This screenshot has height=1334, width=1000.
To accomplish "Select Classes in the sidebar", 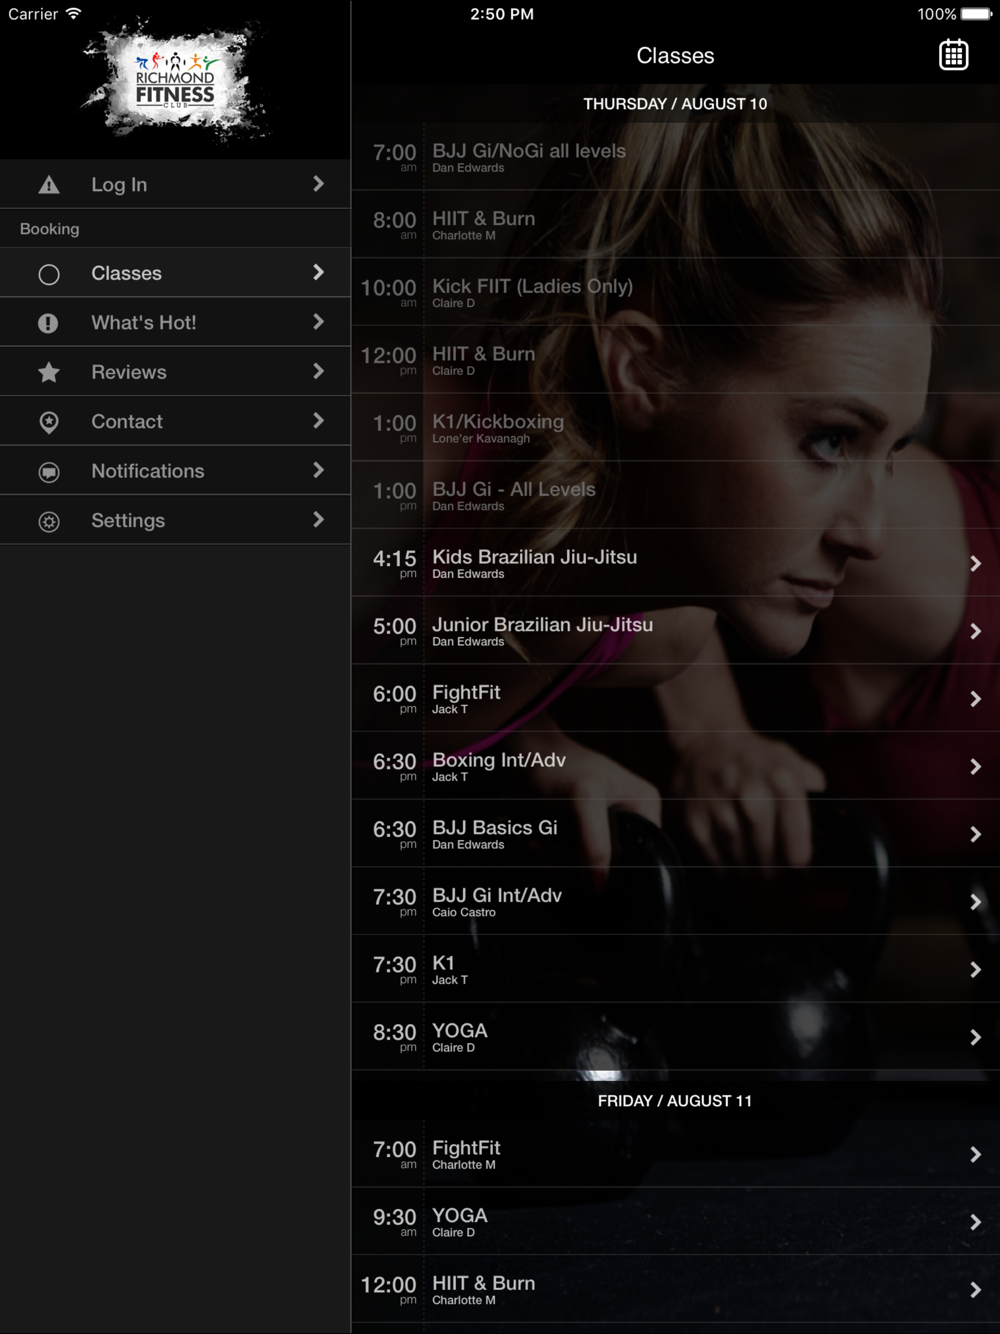I will 175,273.
